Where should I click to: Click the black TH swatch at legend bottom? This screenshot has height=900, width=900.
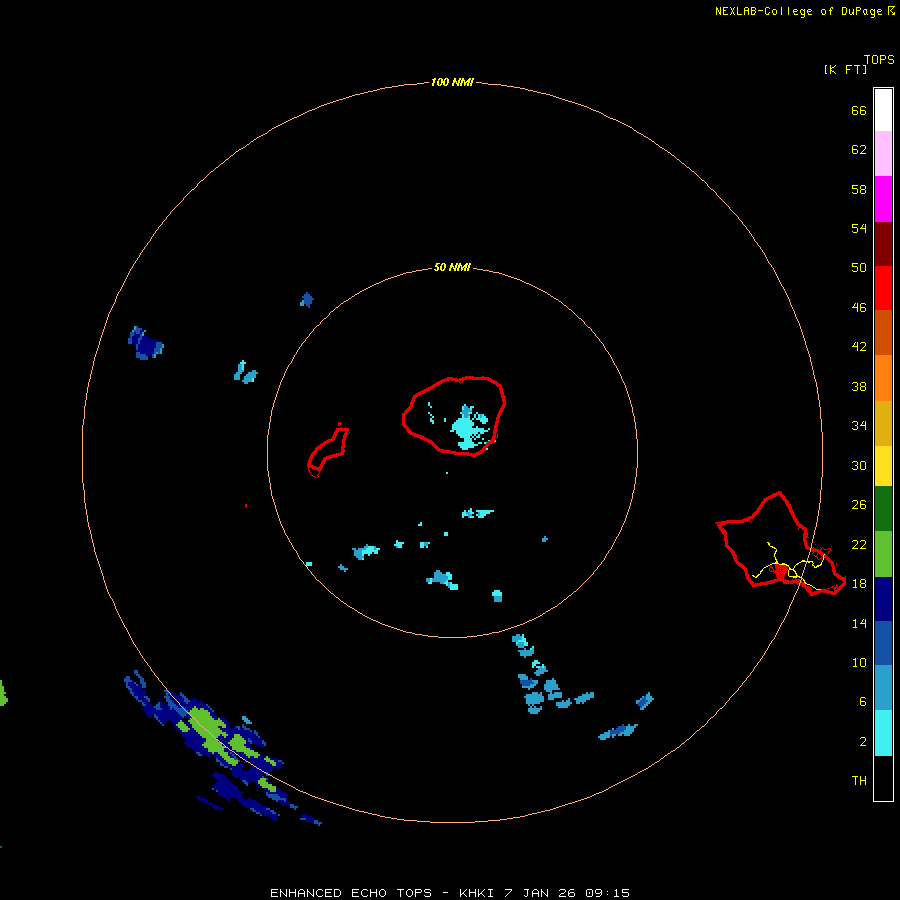(883, 778)
